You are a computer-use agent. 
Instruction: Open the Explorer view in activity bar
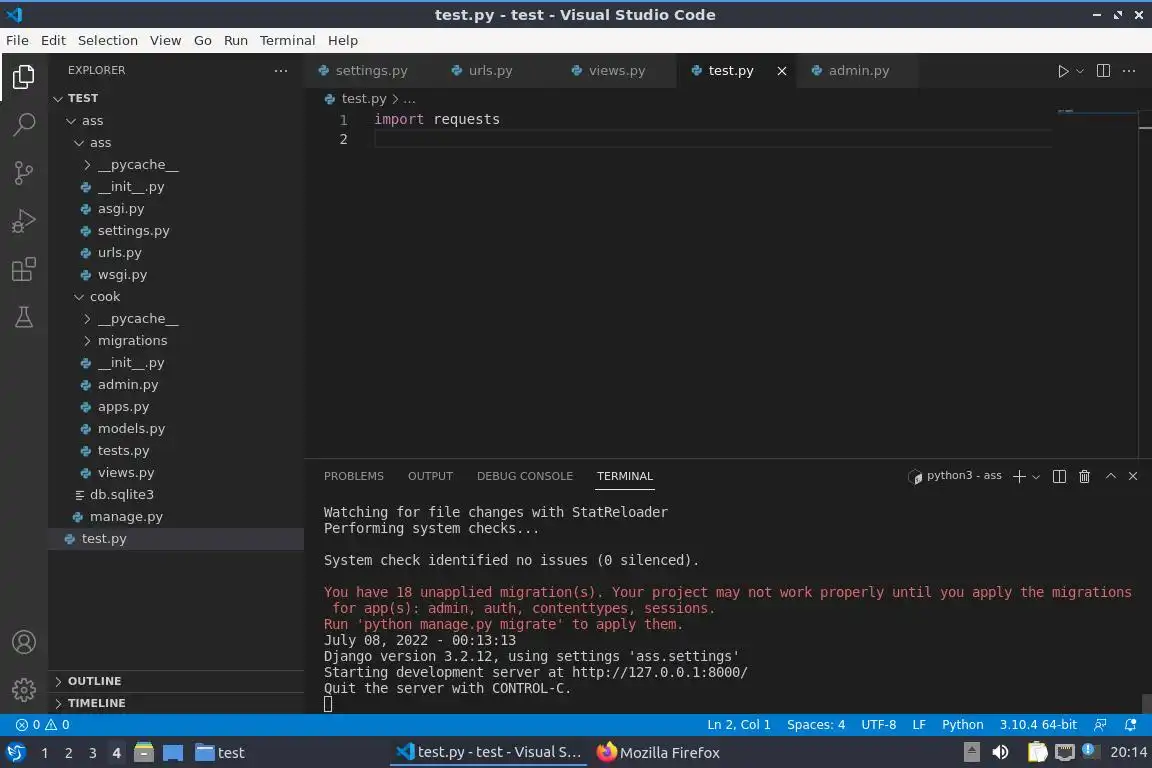point(24,76)
